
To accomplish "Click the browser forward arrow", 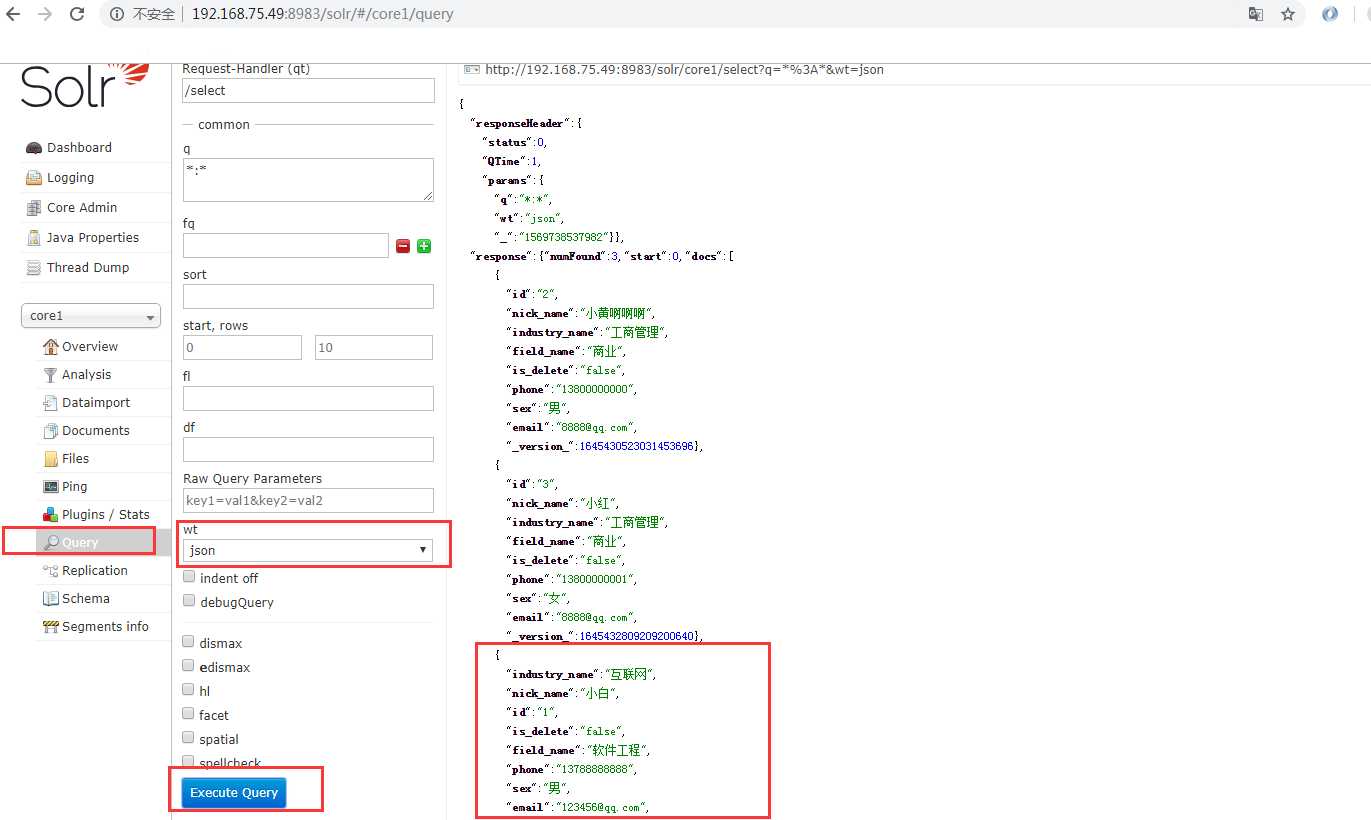I will [45, 15].
